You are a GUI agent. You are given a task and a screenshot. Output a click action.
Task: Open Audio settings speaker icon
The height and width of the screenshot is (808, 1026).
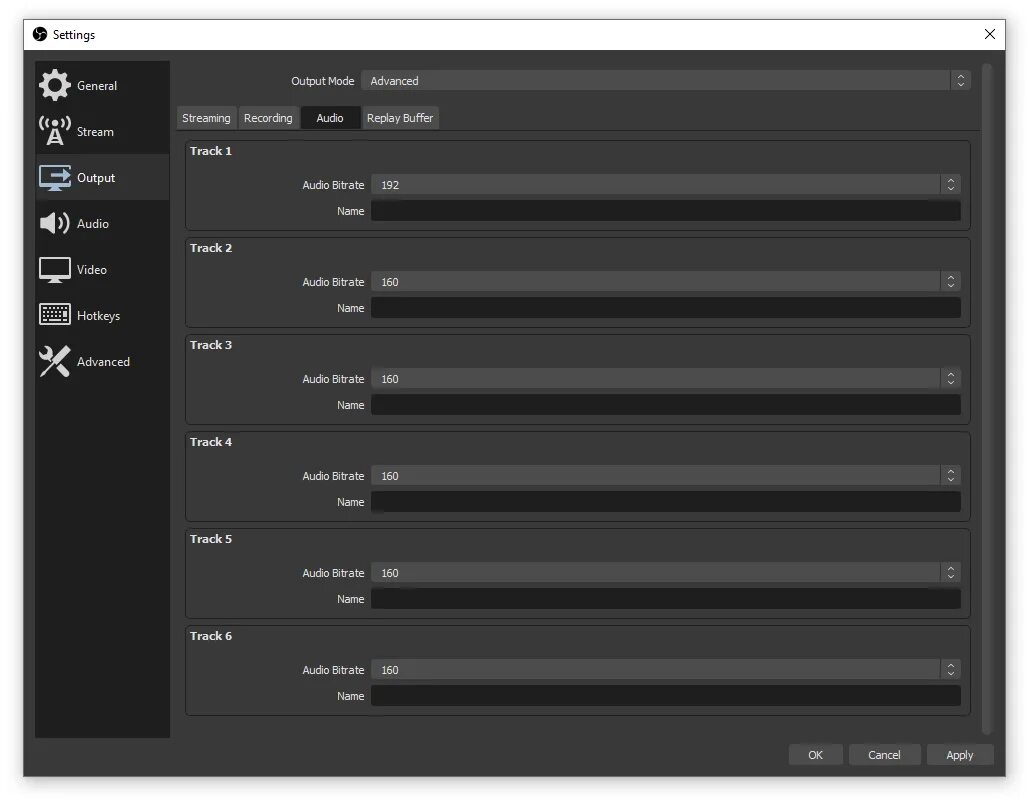[54, 223]
